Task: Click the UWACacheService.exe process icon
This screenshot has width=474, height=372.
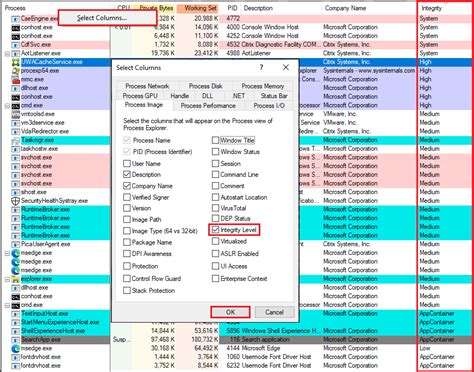Action: 15,62
